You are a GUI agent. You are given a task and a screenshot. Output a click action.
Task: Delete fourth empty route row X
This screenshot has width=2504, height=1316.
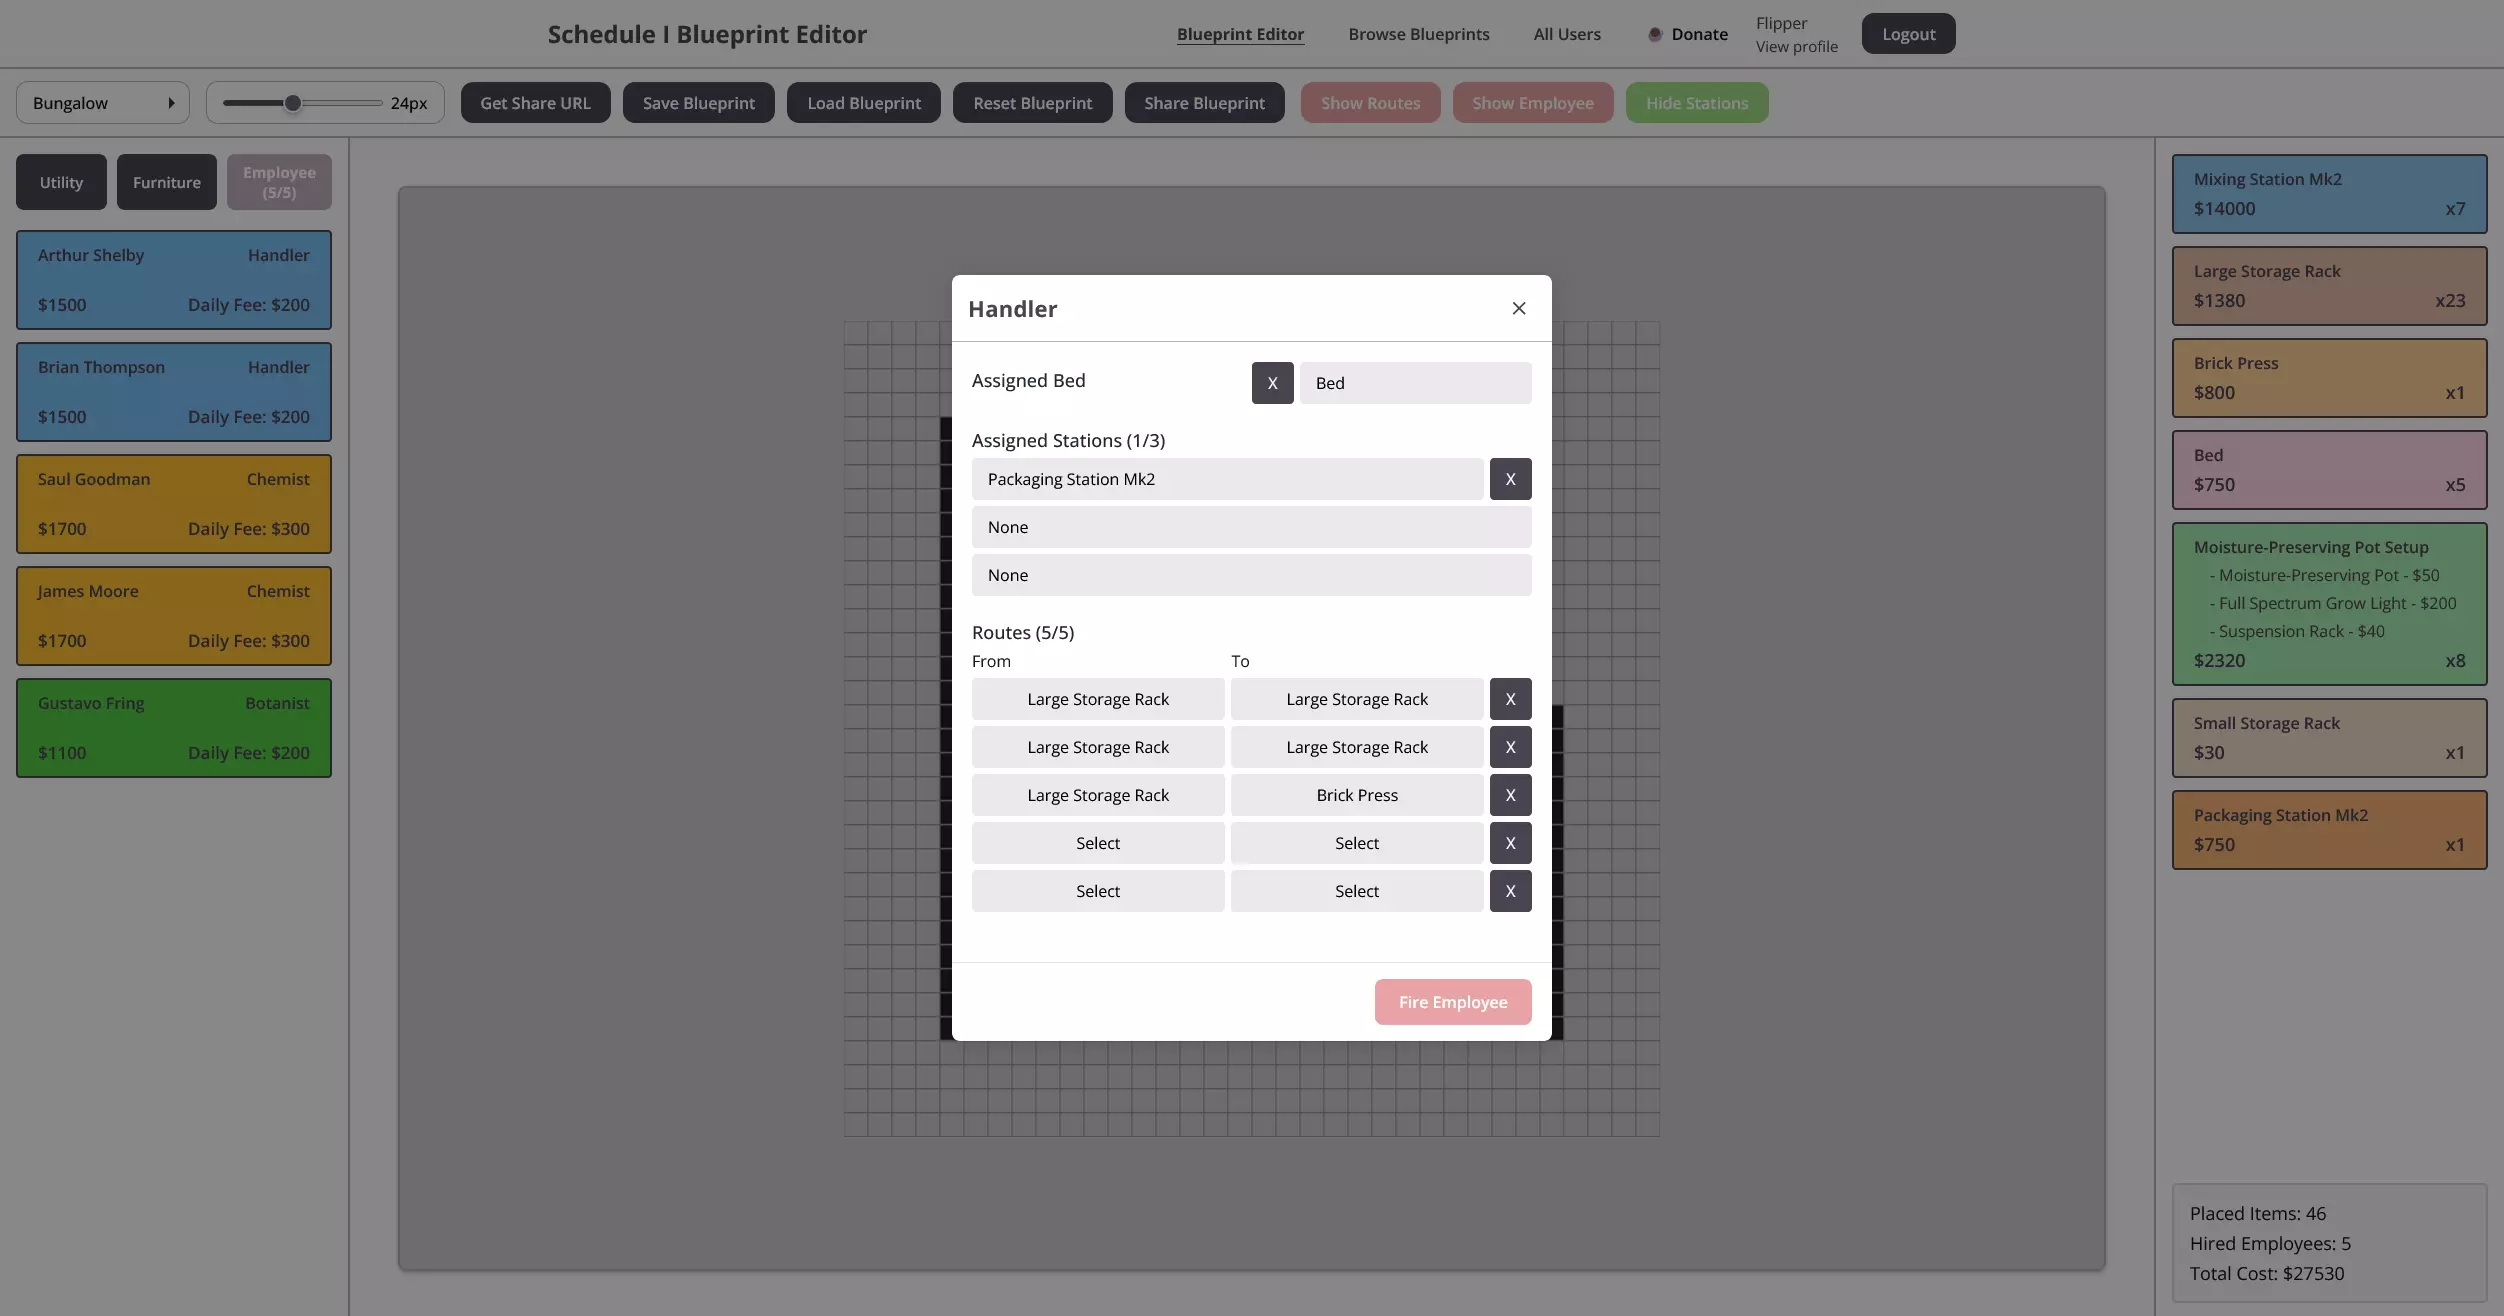(1510, 843)
